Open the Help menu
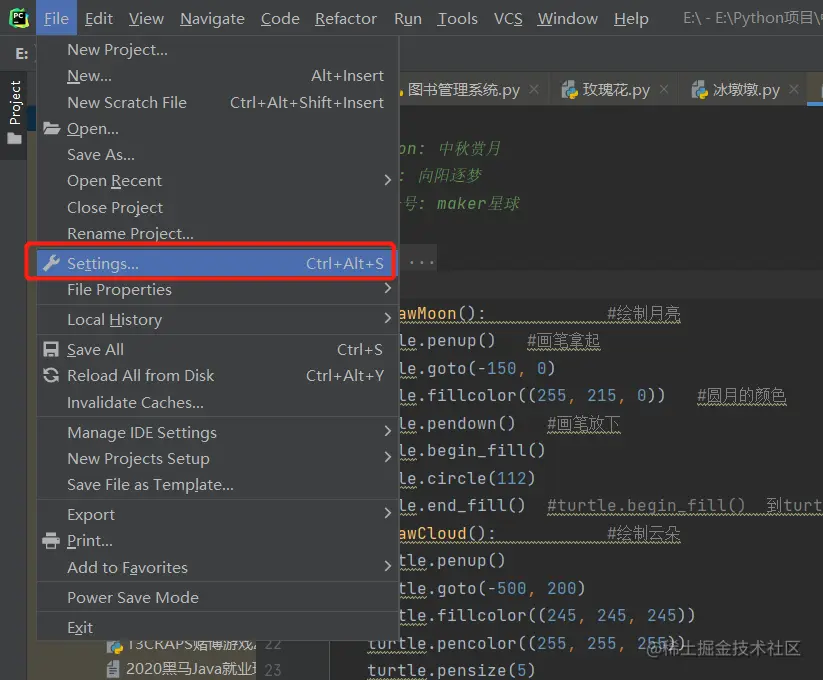Screen dimensions: 823x680 point(631,18)
